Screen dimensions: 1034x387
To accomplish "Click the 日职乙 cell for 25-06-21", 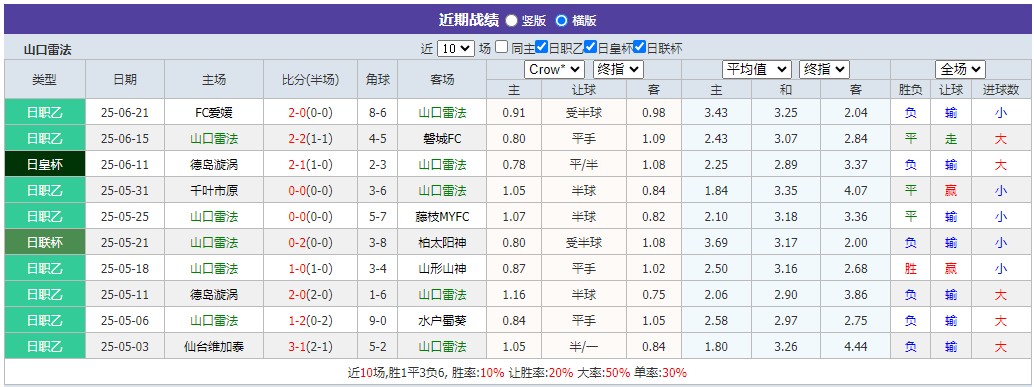I will click(45, 113).
